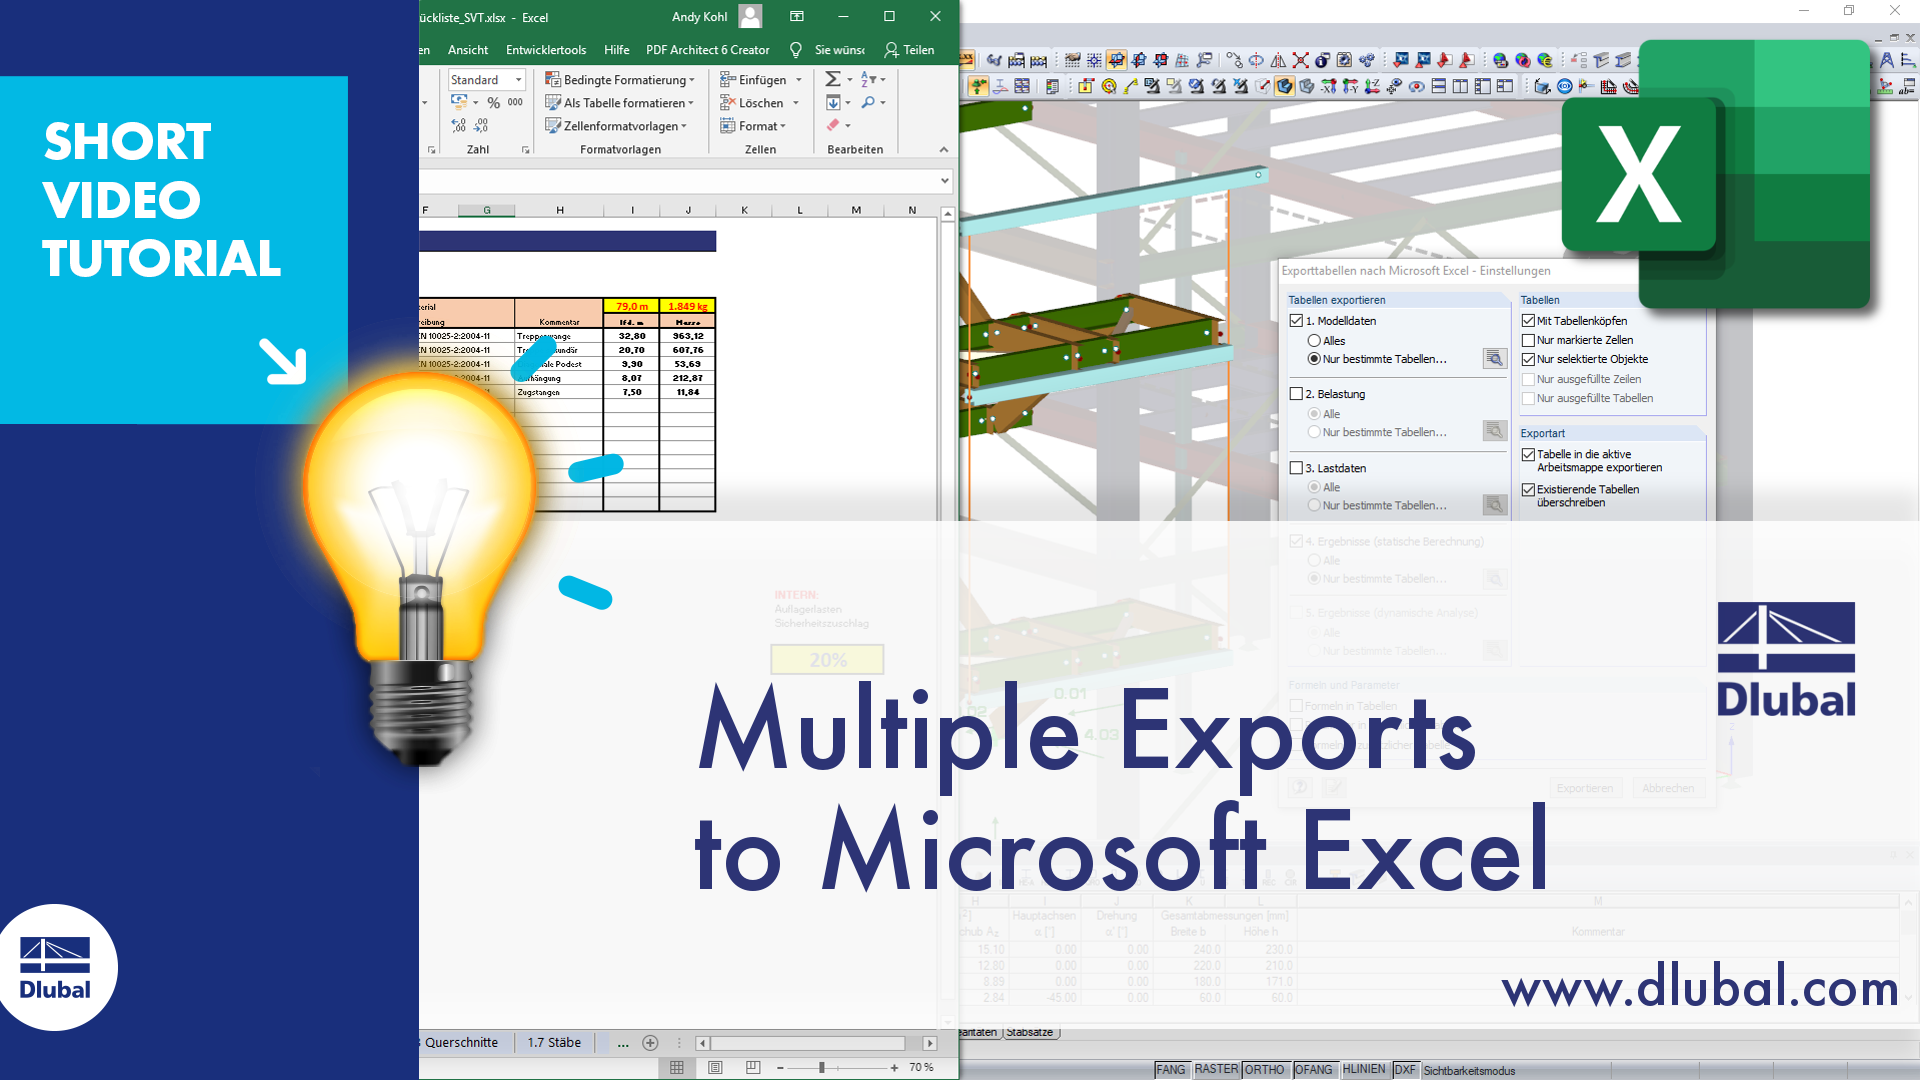Open the Standard number format dropdown
The image size is (1920, 1080).
(518, 80)
